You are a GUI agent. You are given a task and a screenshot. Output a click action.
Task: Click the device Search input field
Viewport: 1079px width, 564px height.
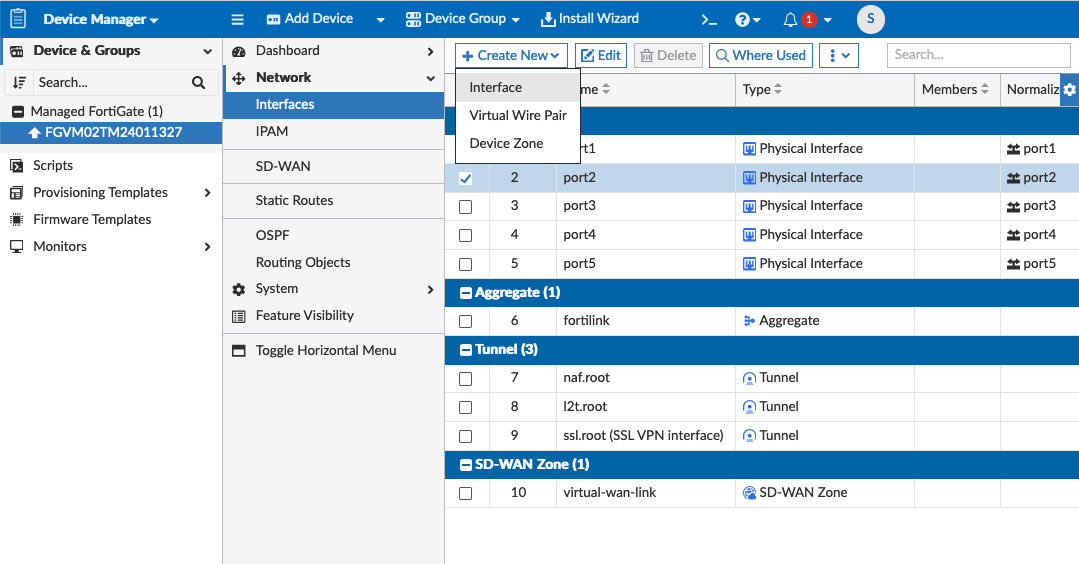point(110,83)
